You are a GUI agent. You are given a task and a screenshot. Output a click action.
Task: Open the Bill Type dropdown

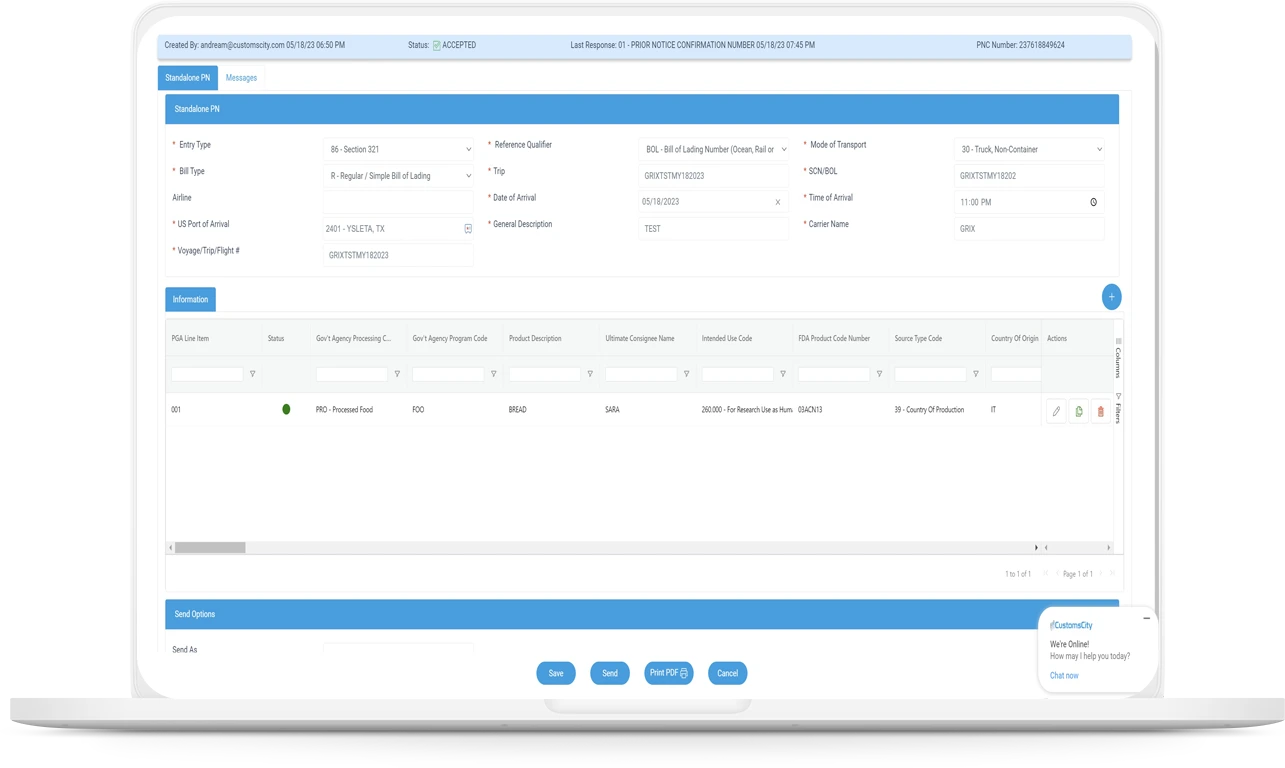click(466, 174)
